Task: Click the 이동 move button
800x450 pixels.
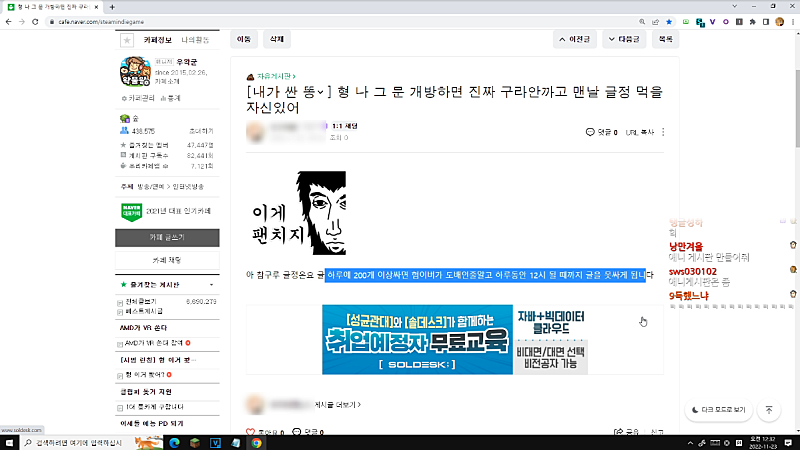Action: (244, 39)
